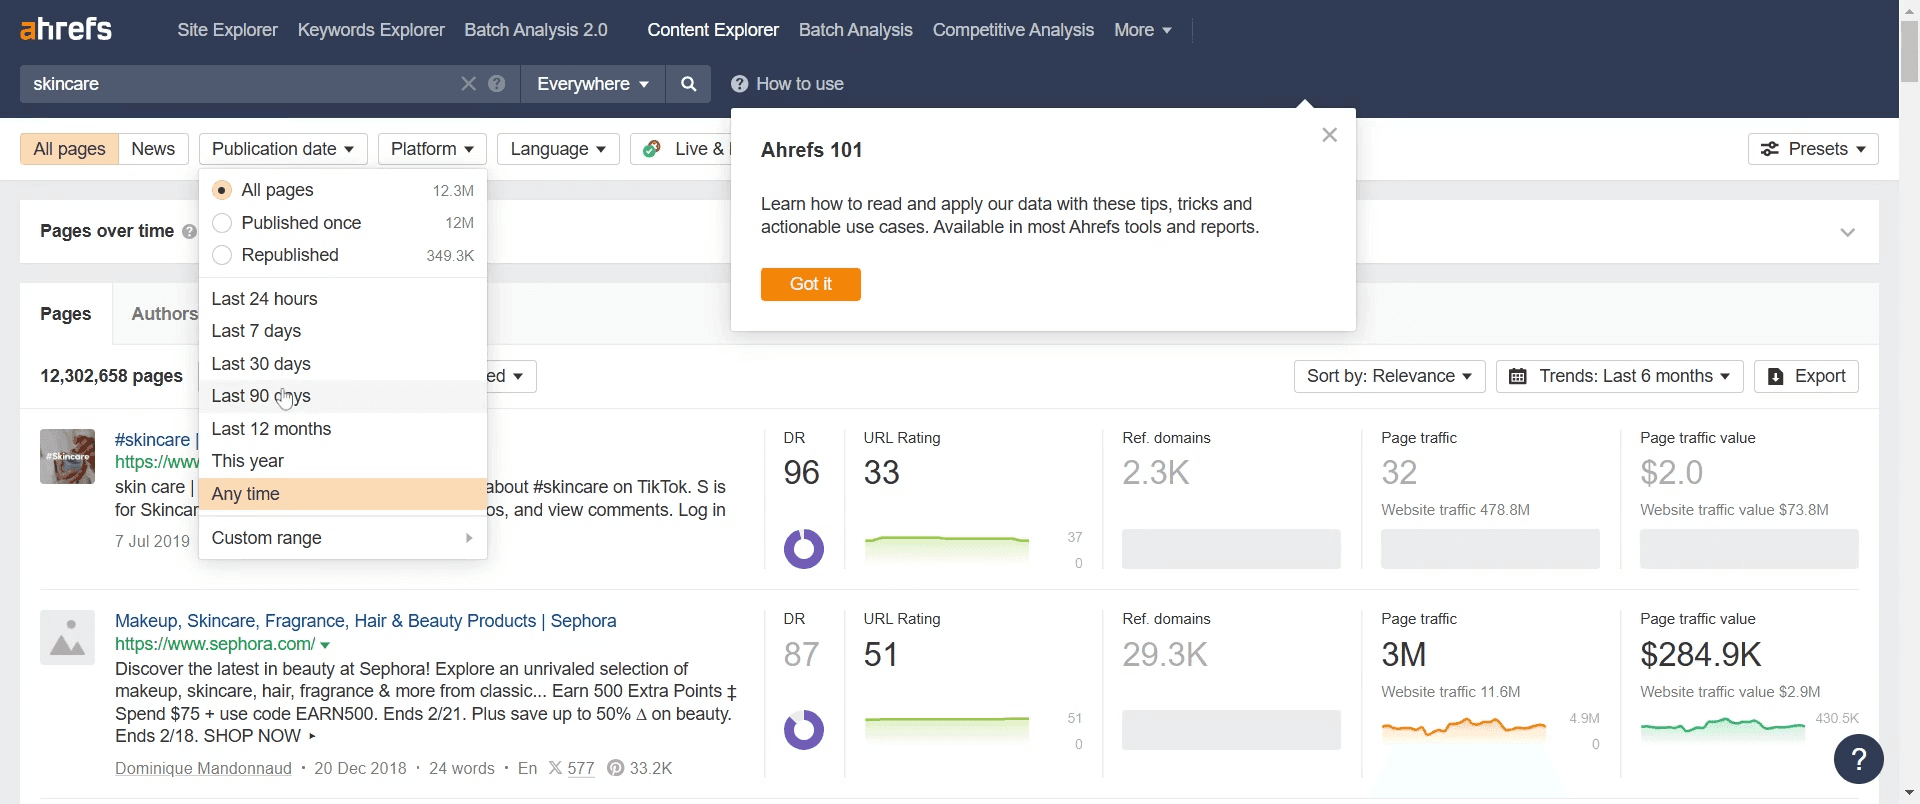Screen dimensions: 1920x804
Task: Clear the skincare search query
Action: 468,84
